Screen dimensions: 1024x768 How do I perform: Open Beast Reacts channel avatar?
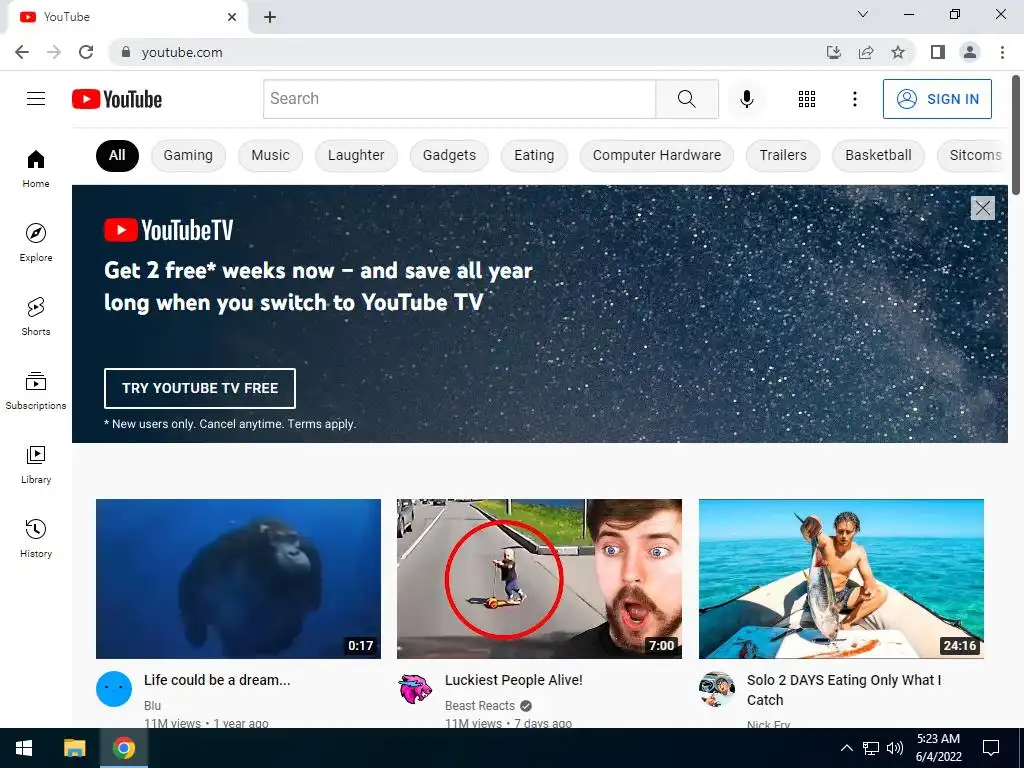pos(415,689)
